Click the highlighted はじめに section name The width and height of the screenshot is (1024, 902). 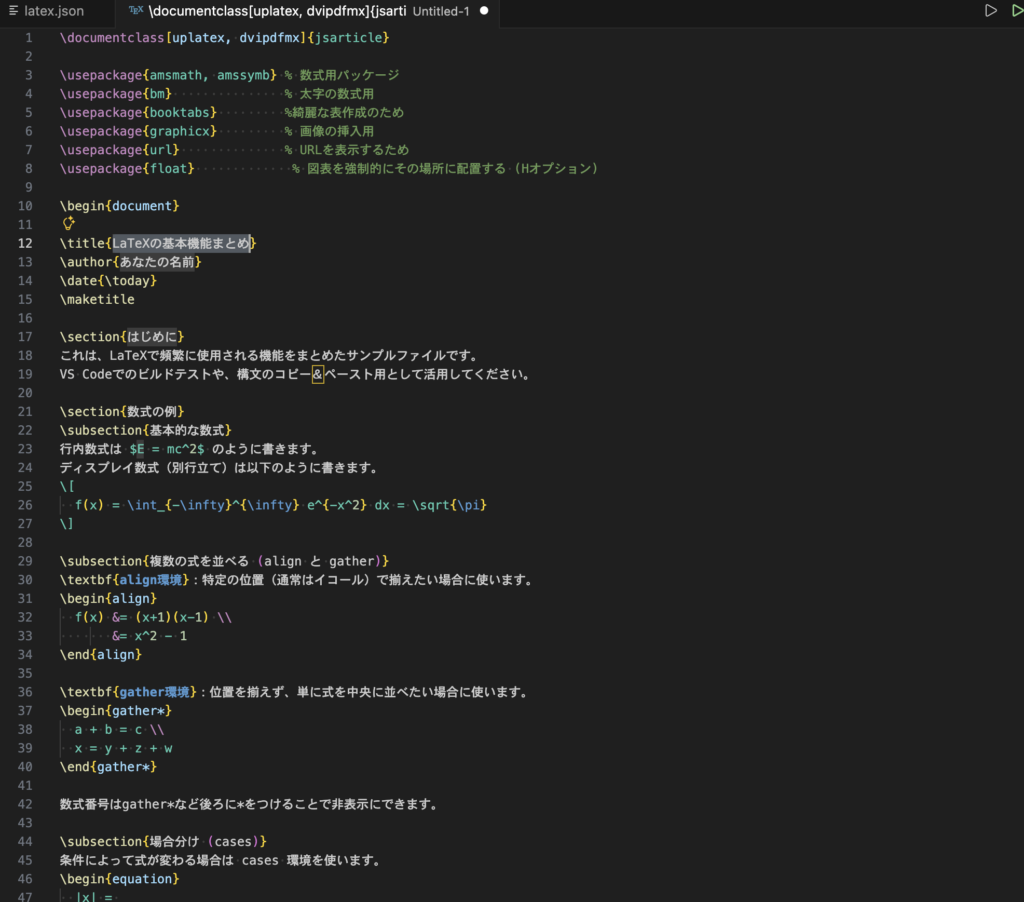[153, 337]
